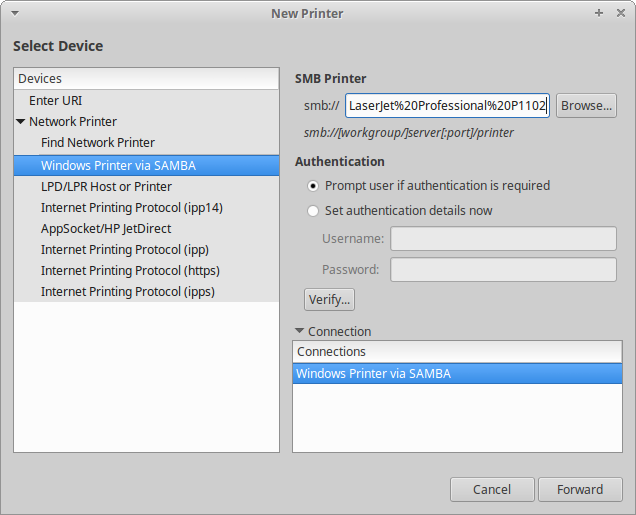Viewport: 636px width, 515px height.
Task: Click the Forward button
Action: (580, 489)
